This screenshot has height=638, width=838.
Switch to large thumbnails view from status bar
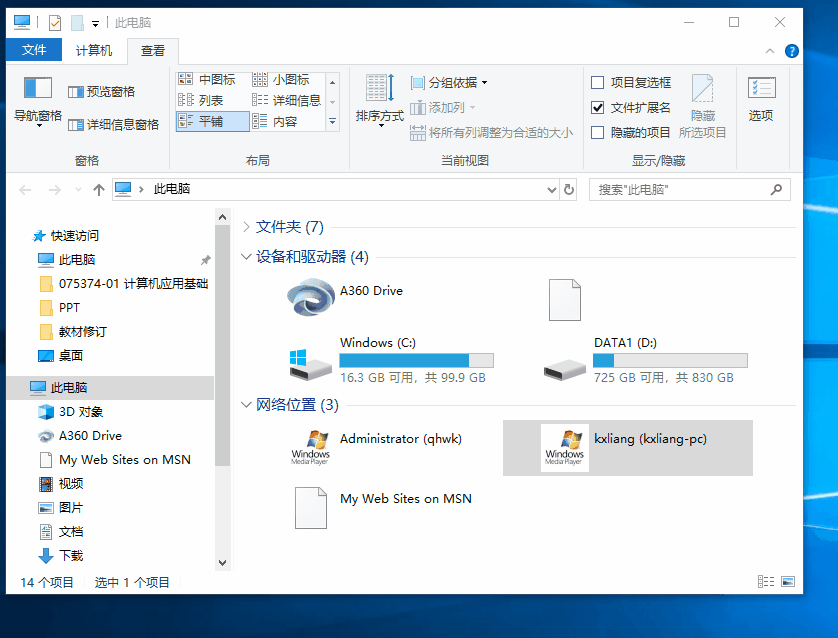click(788, 581)
